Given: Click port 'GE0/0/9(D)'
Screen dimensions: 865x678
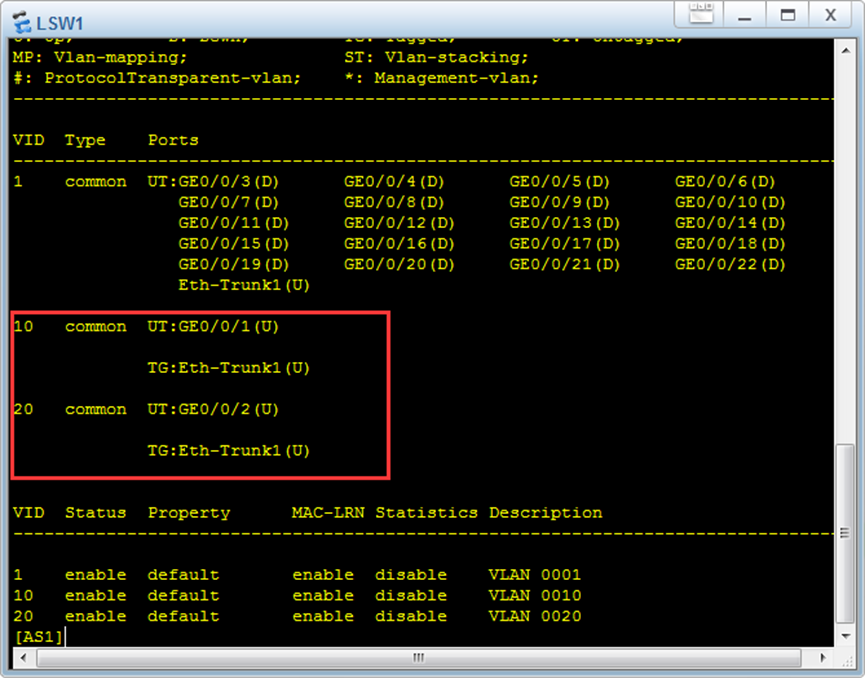Looking at the screenshot, I should coord(559,202).
